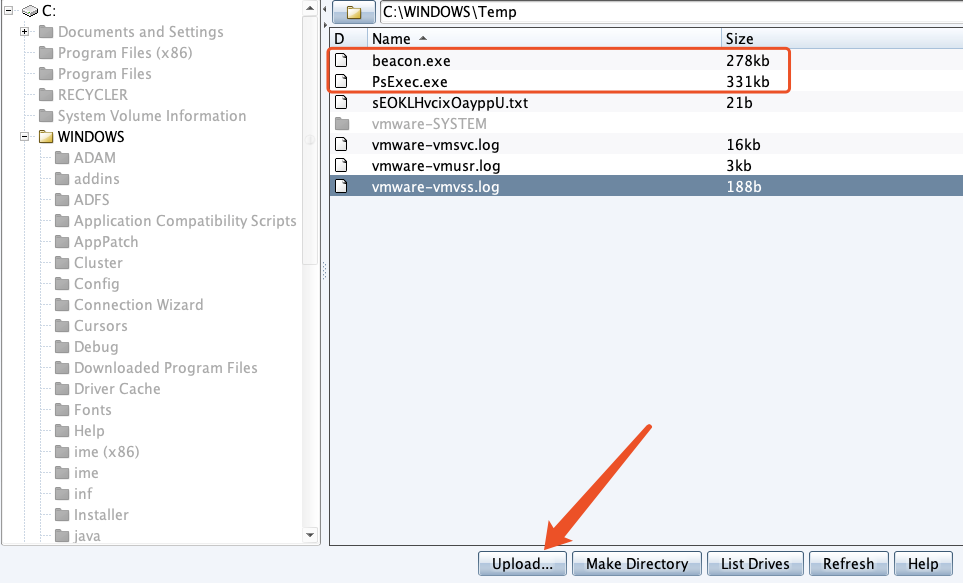Viewport: 963px width, 583px height.
Task: Click the vmware-vmsvc.log file icon
Action: tap(341, 144)
